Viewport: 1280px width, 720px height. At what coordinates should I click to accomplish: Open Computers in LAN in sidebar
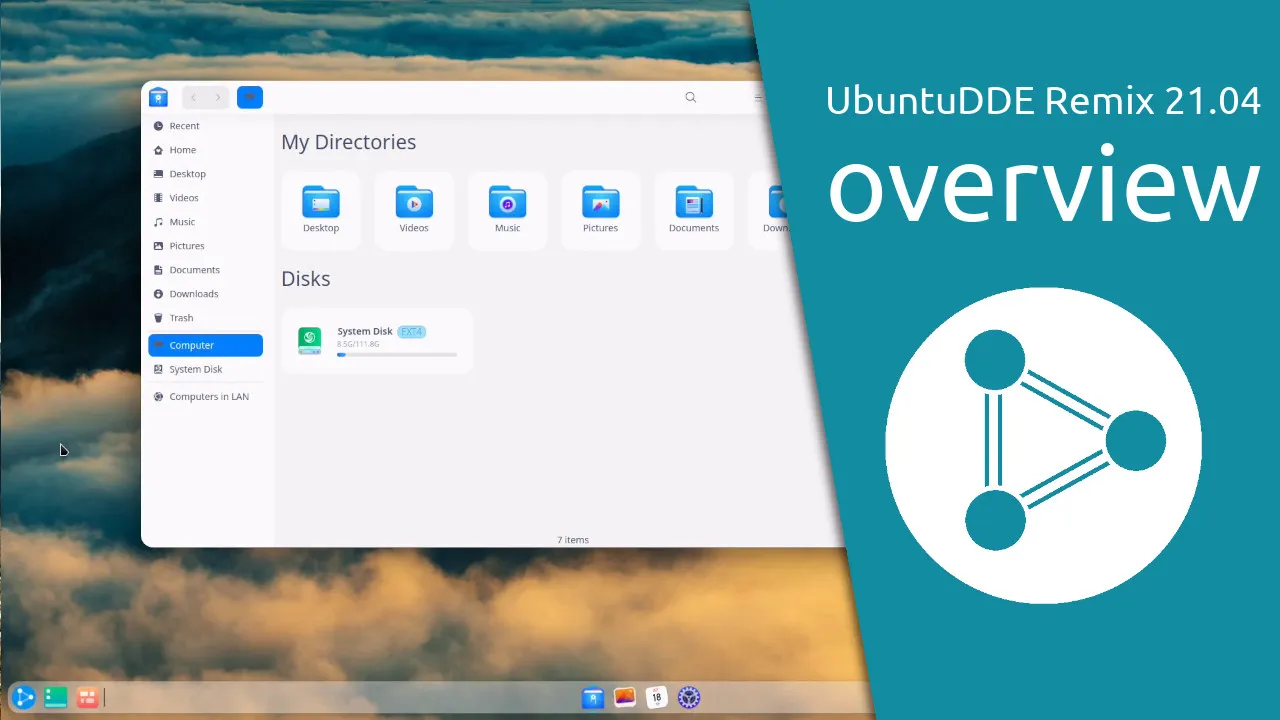[x=206, y=397]
